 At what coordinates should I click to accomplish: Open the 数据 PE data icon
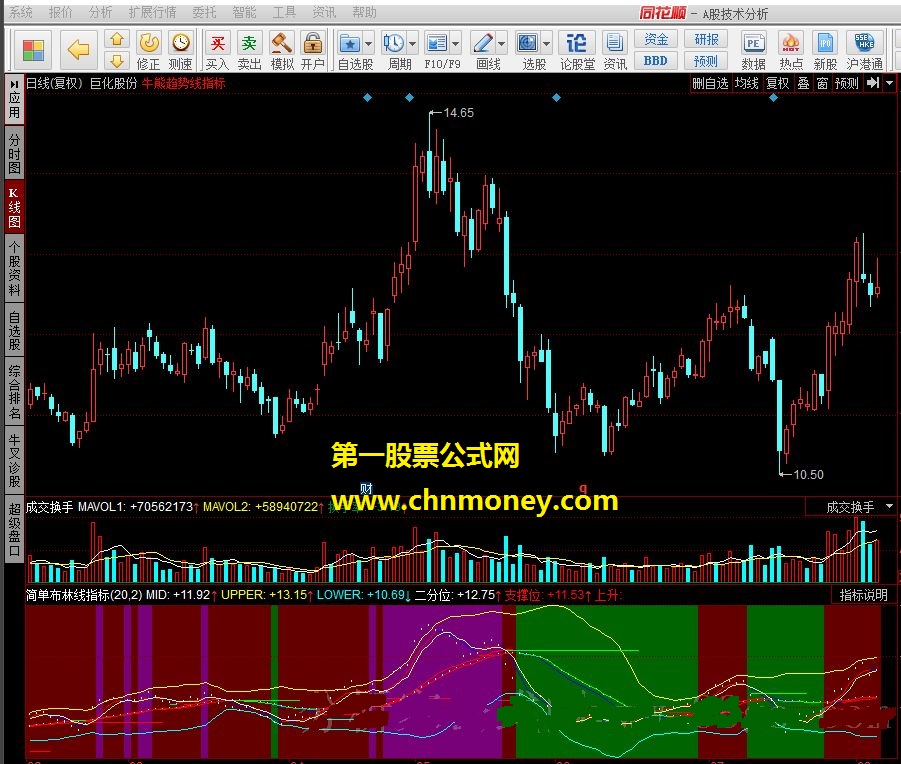753,43
